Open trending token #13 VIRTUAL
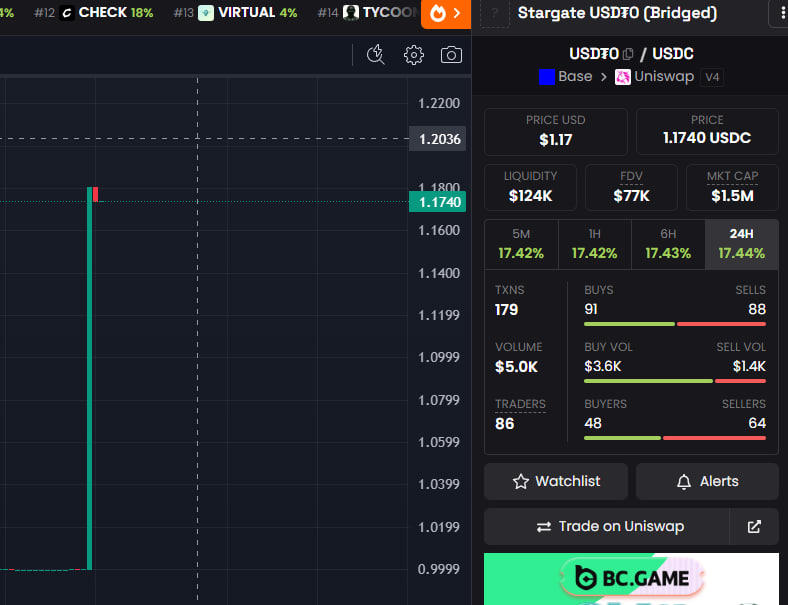 235,13
